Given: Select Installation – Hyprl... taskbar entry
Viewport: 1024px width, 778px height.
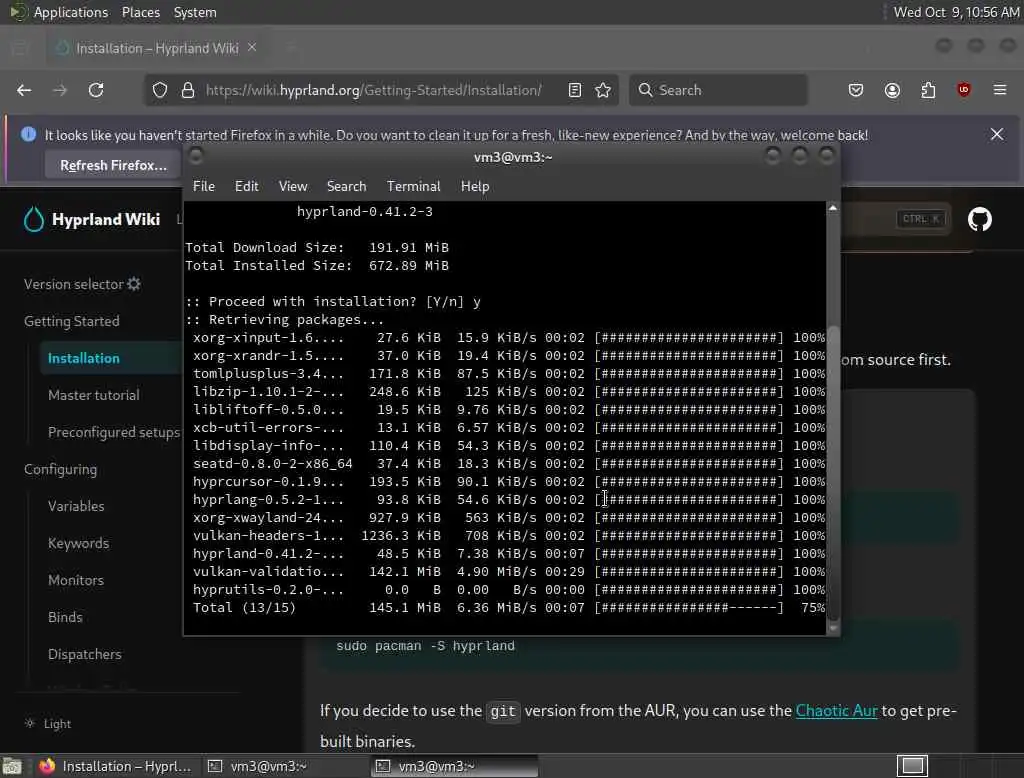Looking at the screenshot, I should (x=116, y=766).
